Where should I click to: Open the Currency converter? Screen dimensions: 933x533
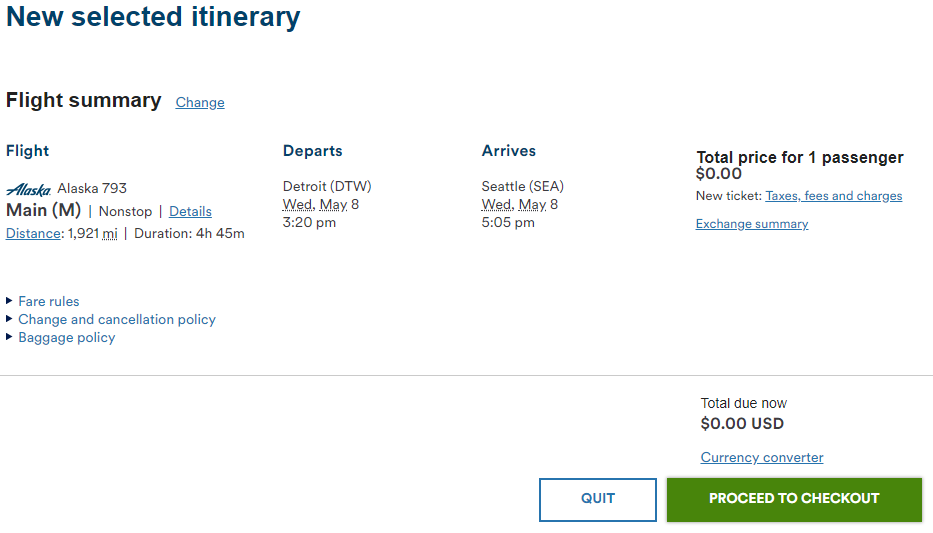[762, 457]
